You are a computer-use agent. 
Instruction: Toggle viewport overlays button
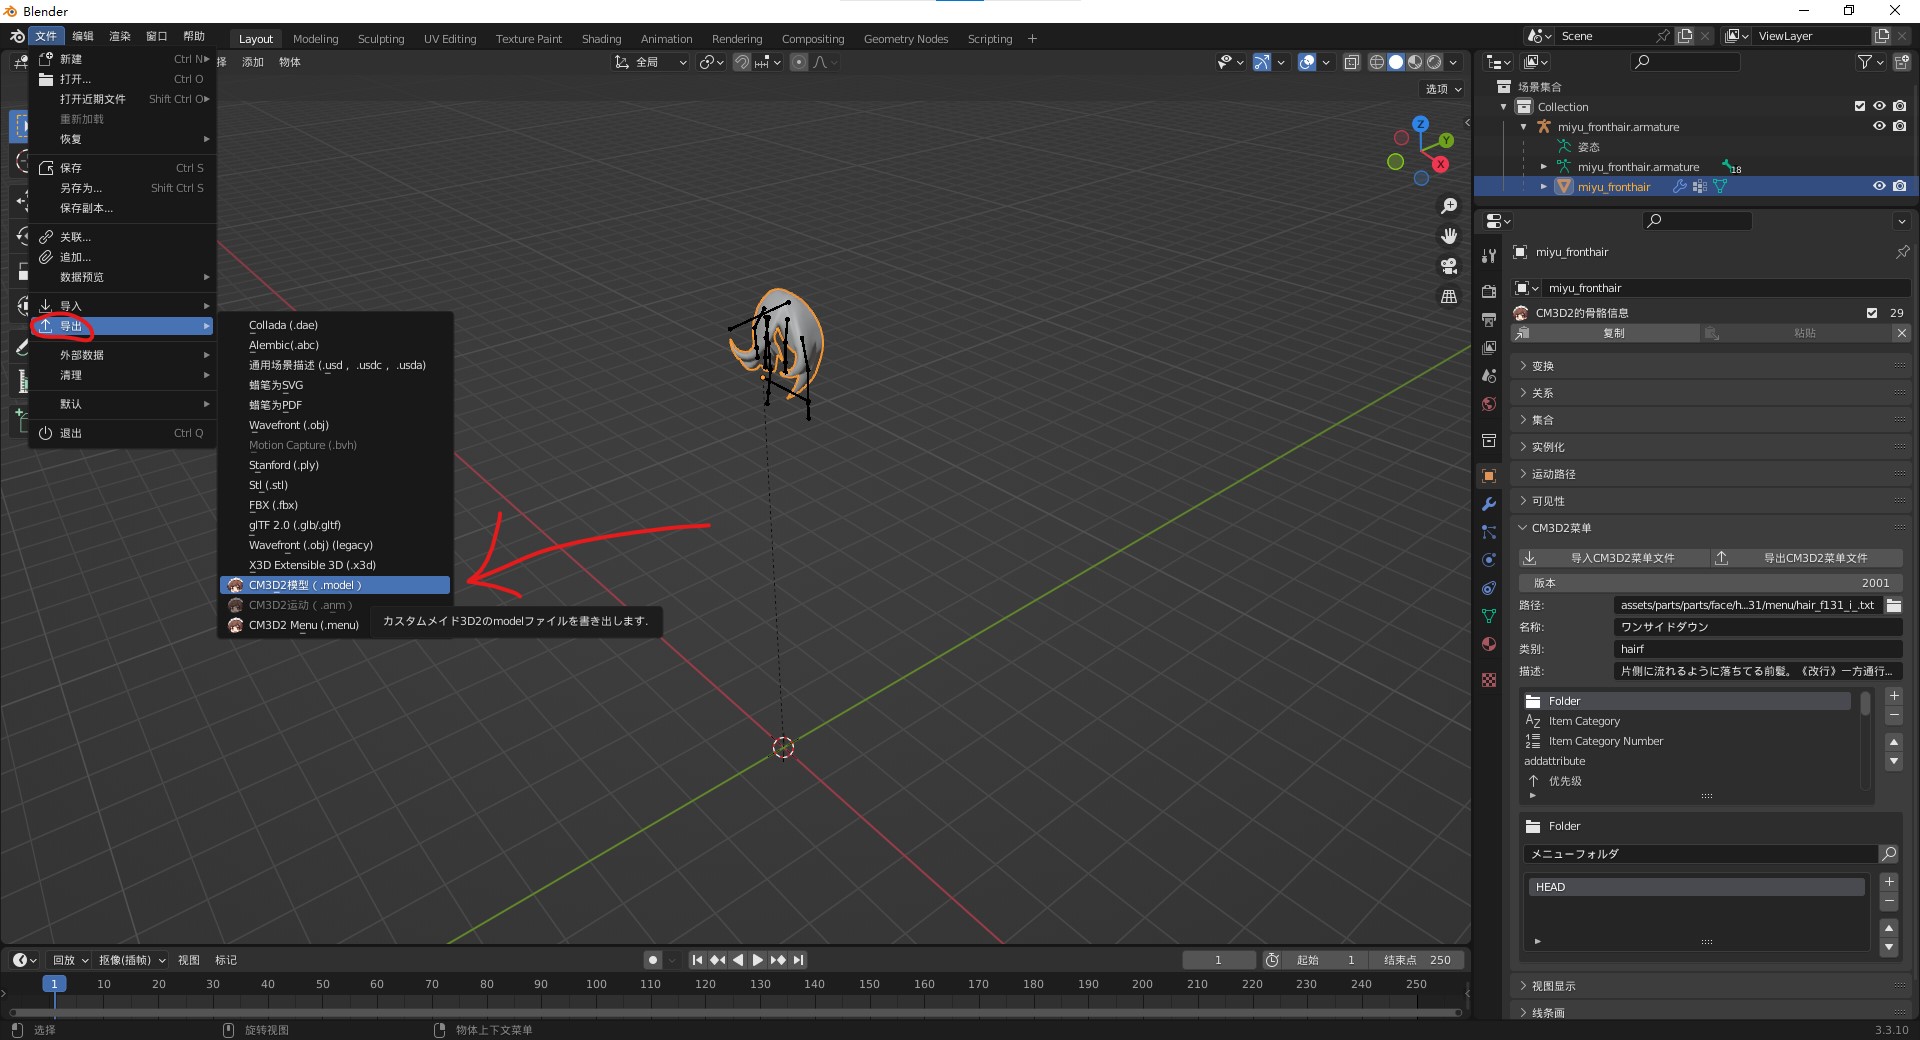[1307, 62]
